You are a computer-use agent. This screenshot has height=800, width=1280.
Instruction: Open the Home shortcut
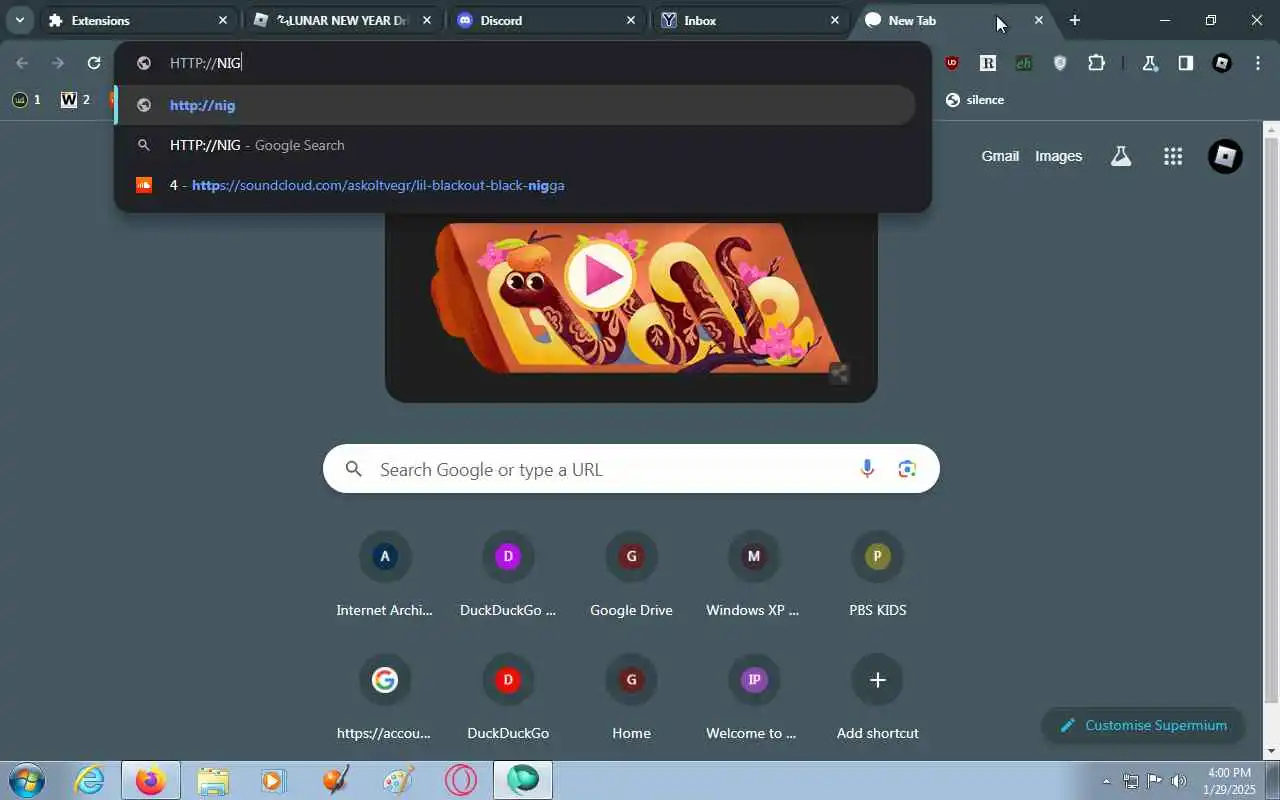(631, 698)
